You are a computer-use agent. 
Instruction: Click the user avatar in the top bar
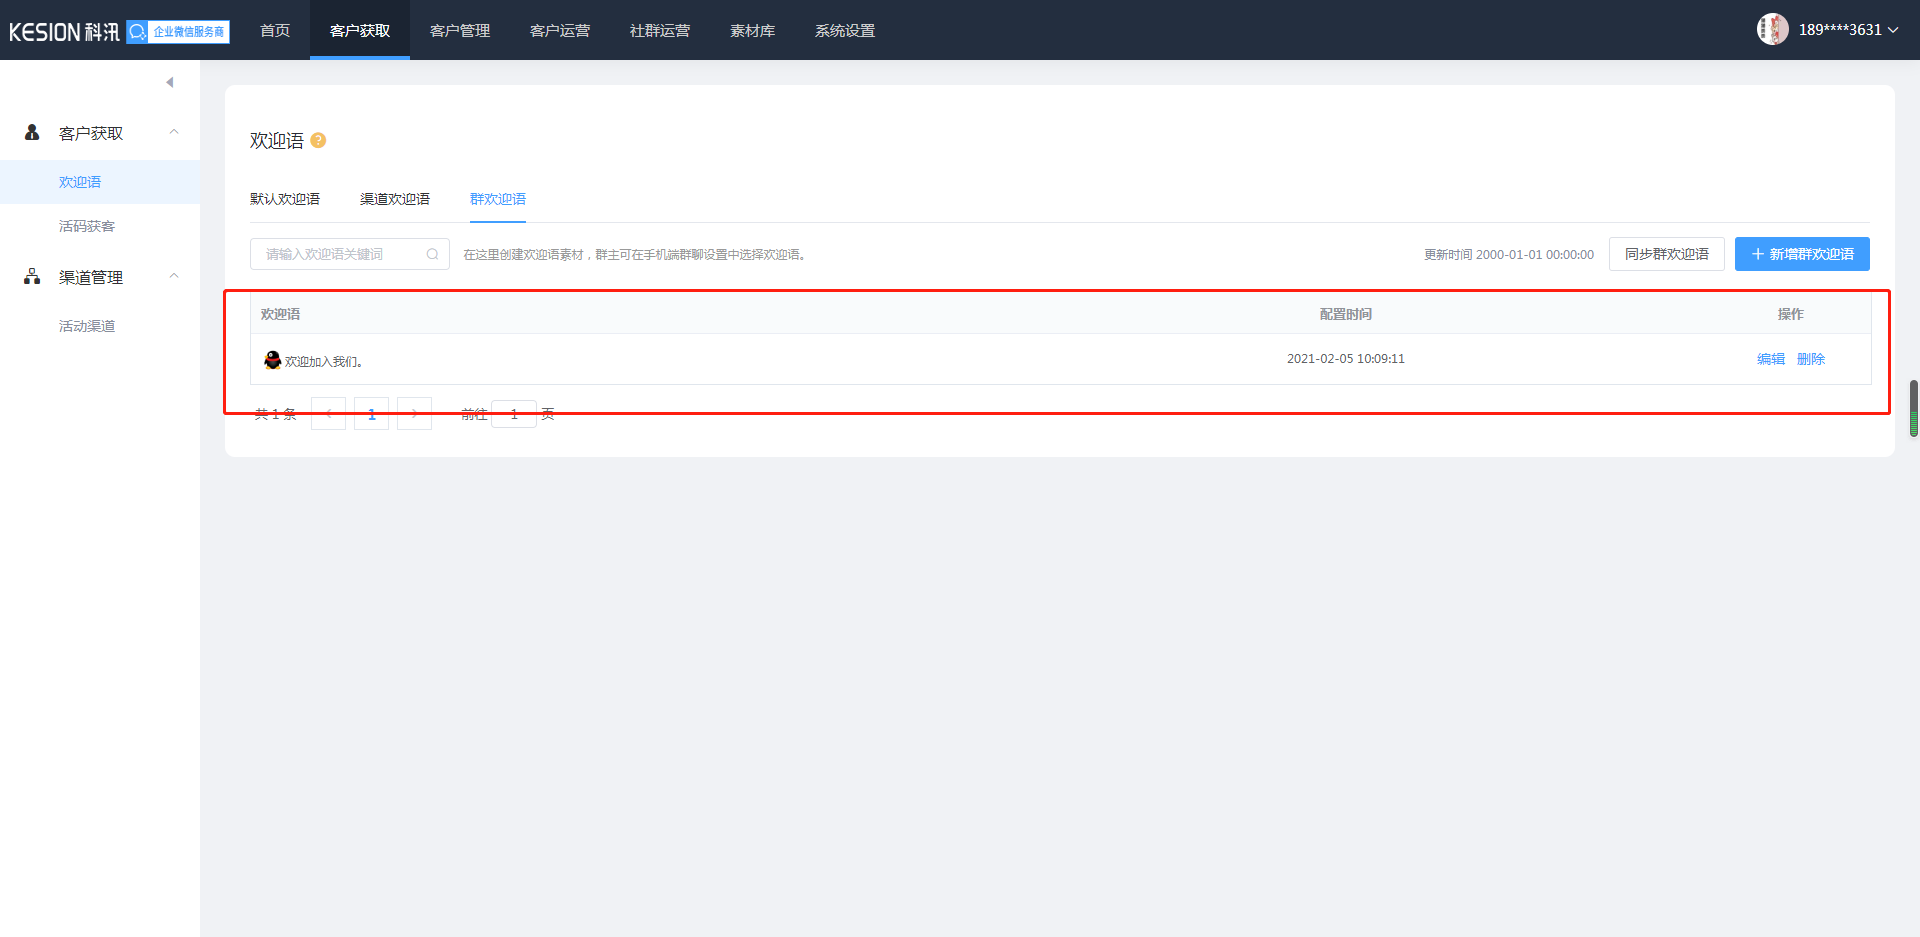pyautogui.click(x=1773, y=29)
